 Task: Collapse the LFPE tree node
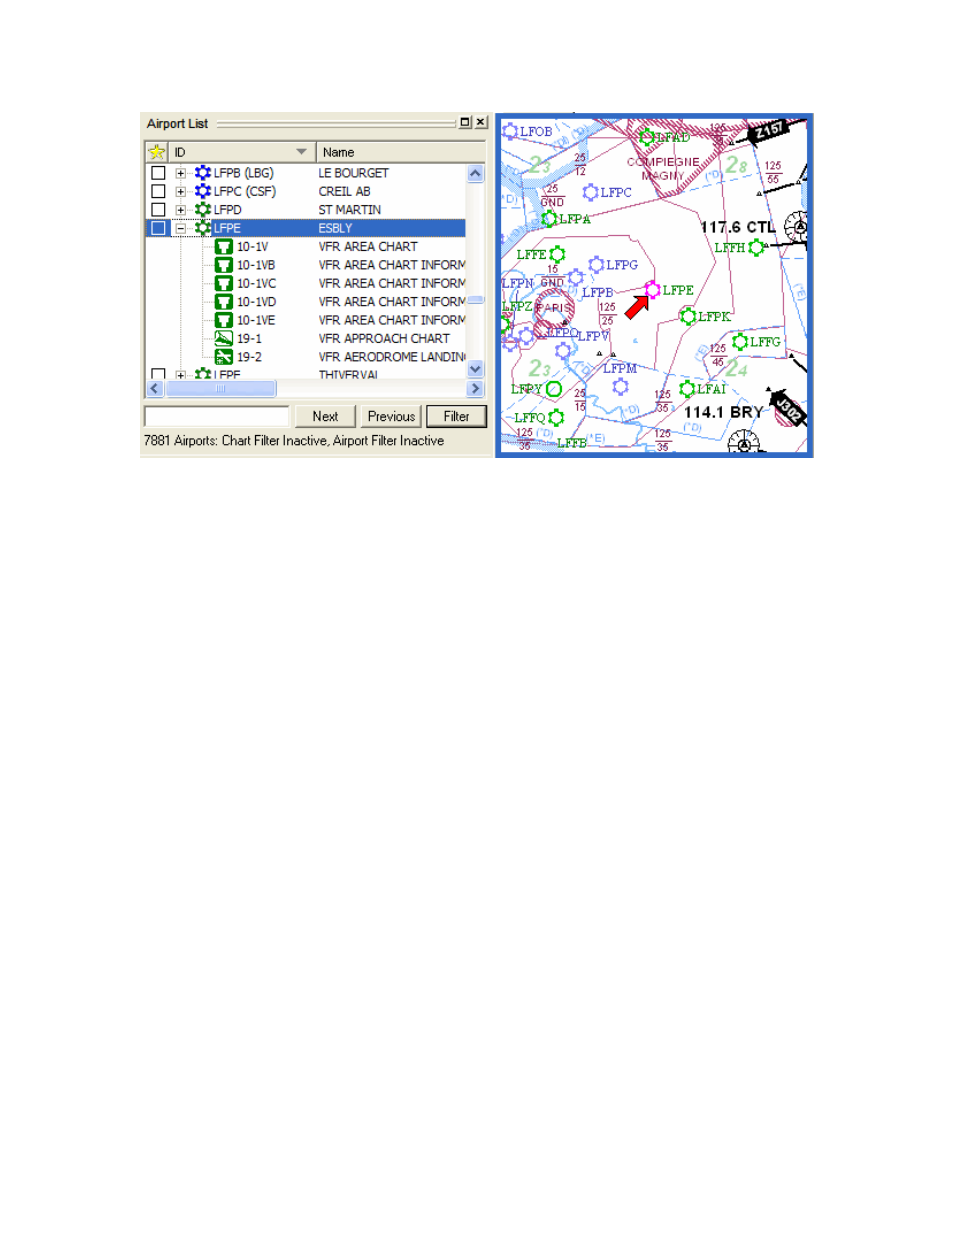pyautogui.click(x=181, y=228)
